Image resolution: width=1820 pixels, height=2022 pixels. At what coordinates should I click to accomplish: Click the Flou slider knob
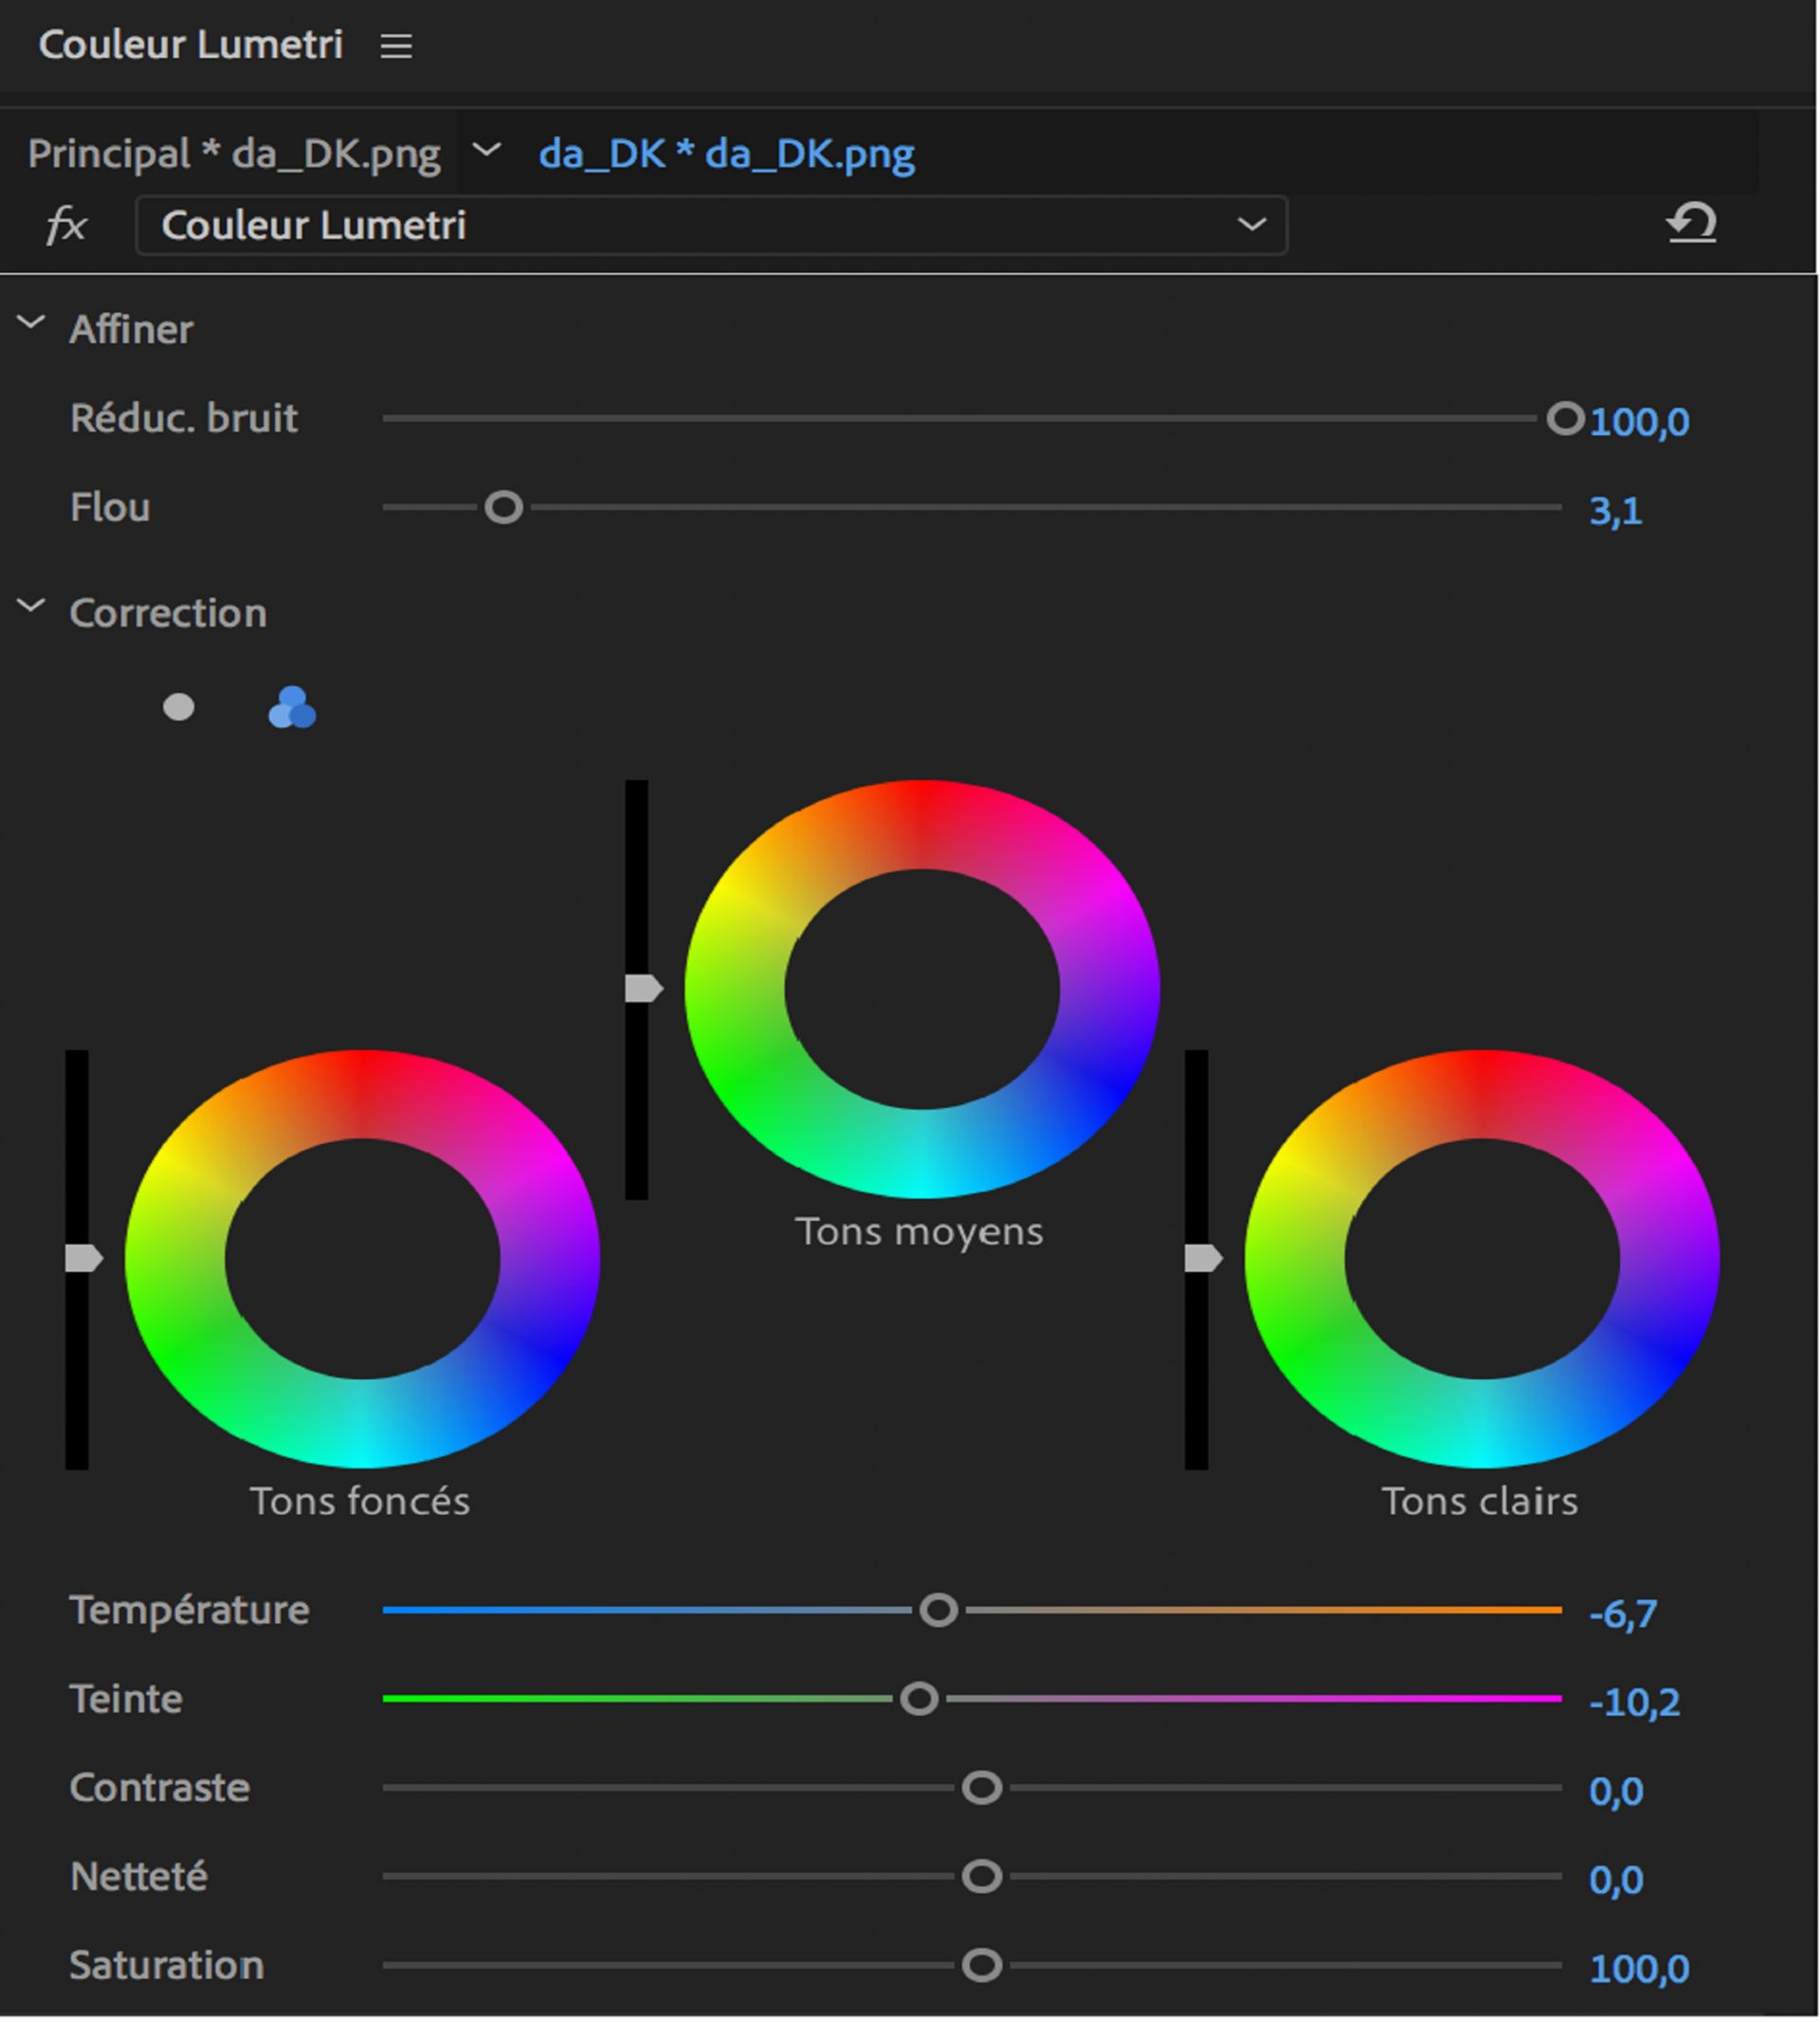[504, 508]
